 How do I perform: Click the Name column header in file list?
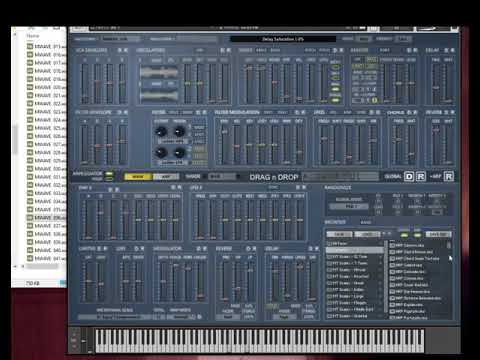click(33, 35)
